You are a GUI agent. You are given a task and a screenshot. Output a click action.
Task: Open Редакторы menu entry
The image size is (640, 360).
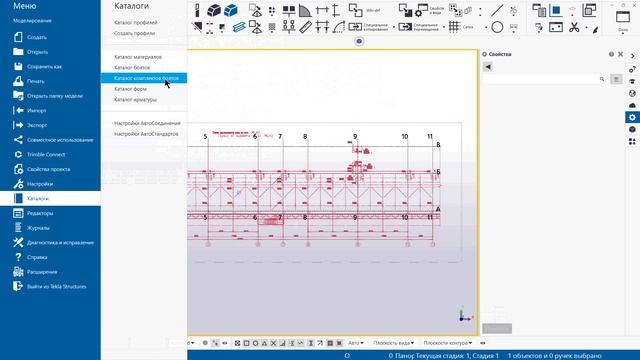[x=50, y=213]
